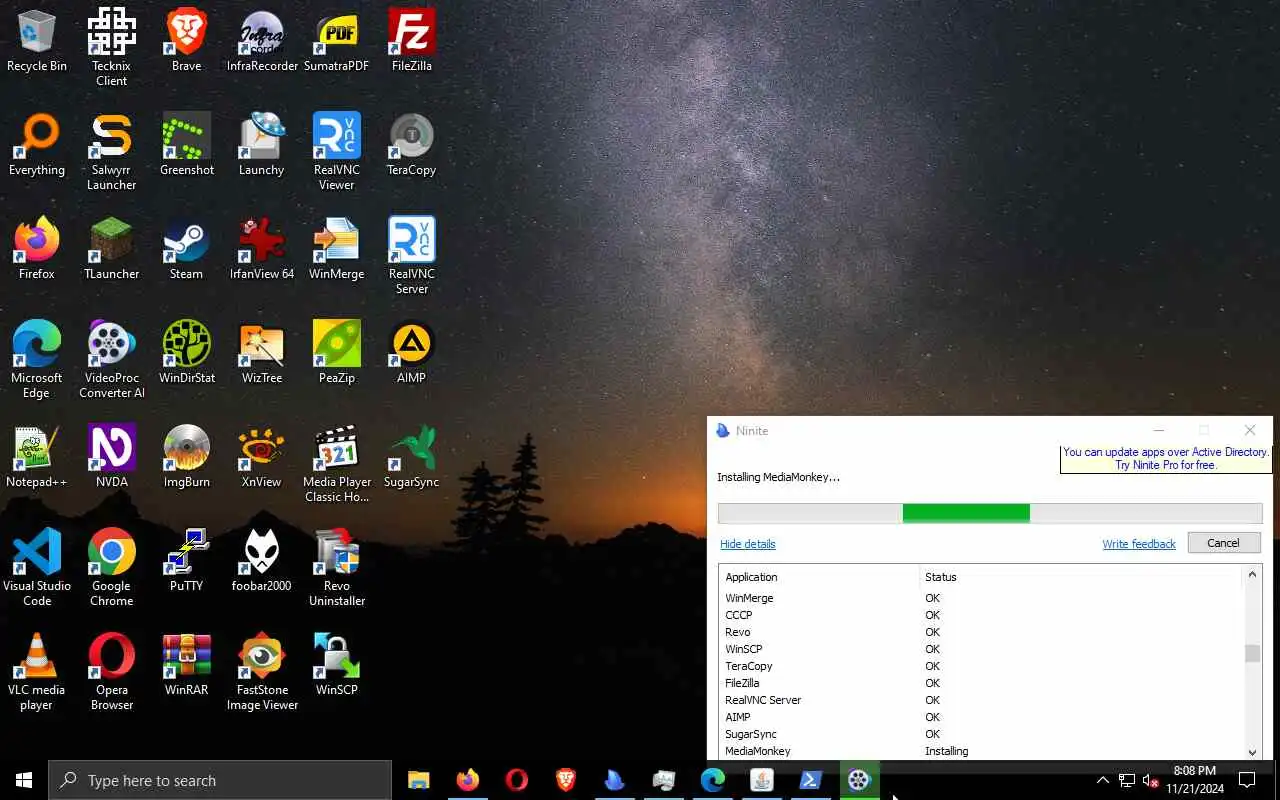The width and height of the screenshot is (1280, 800).
Task: Launch Notepad++ shortcut
Action: click(37, 458)
